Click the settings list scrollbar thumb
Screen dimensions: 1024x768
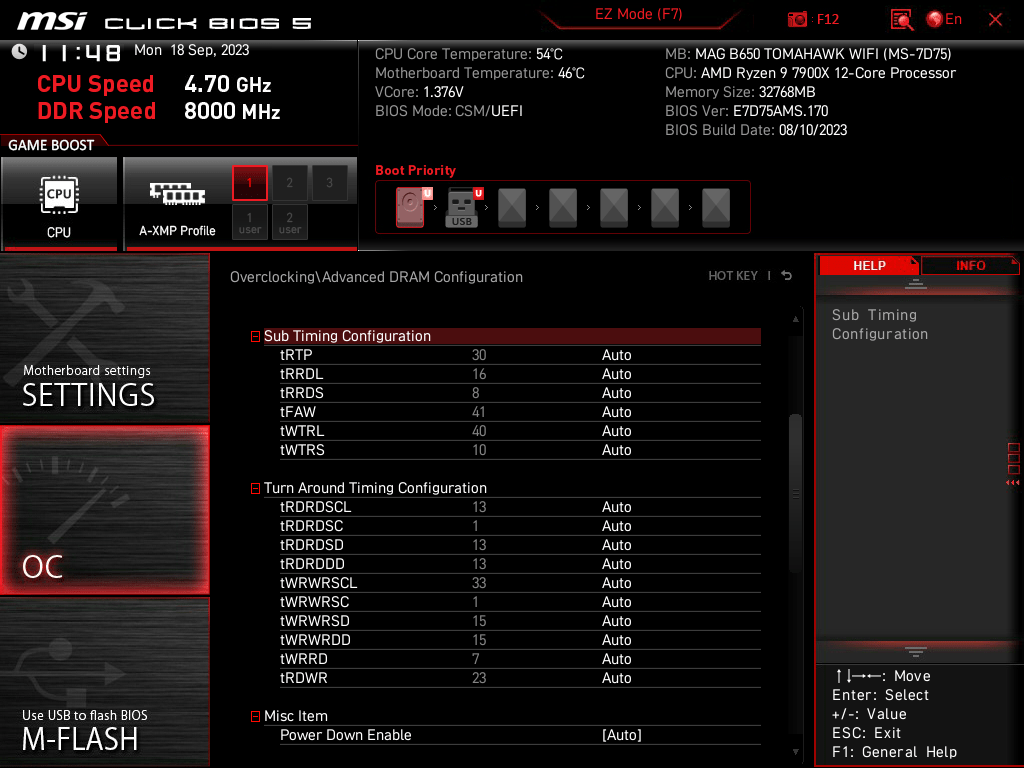click(x=795, y=493)
